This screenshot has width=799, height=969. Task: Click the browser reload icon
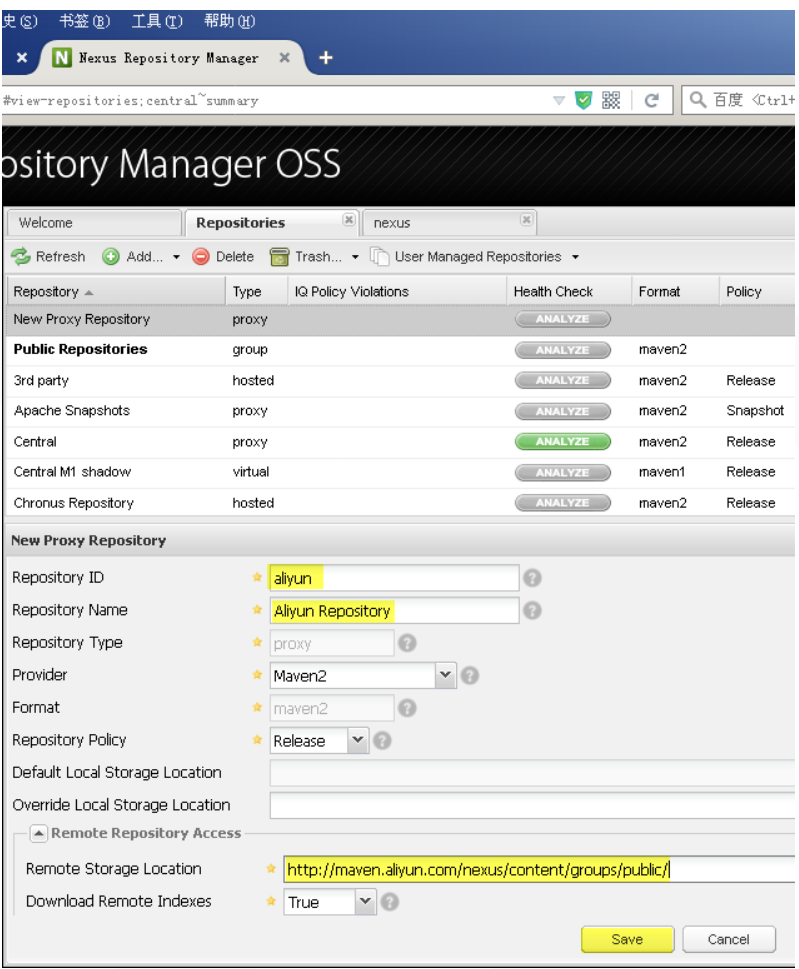tap(651, 100)
